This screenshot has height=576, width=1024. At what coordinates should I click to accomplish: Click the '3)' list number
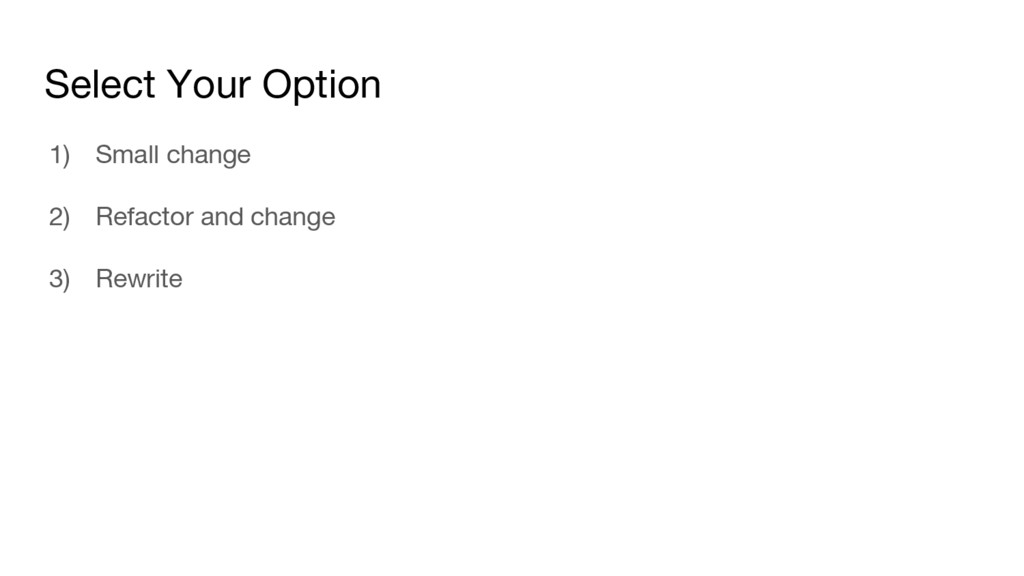[x=60, y=279]
